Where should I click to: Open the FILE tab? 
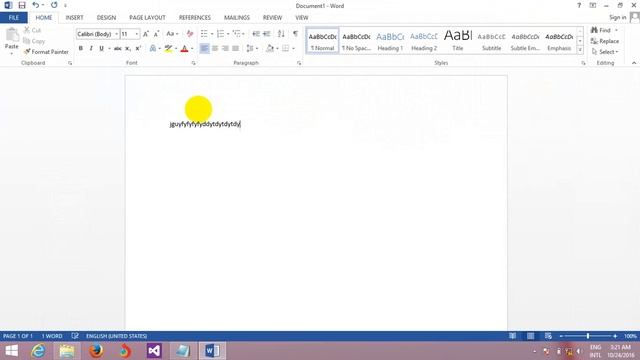point(13,18)
